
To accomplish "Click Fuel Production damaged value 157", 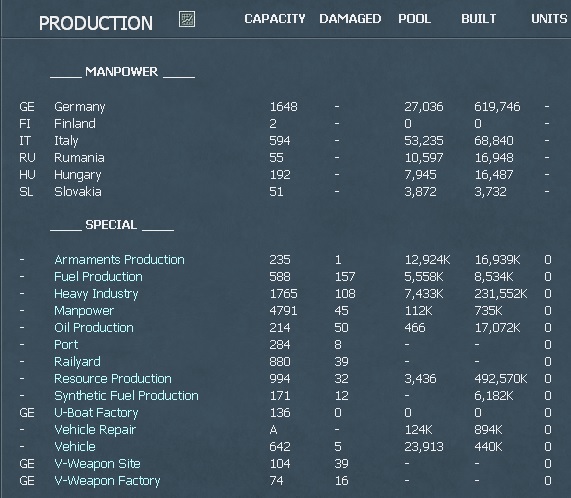I will pyautogui.click(x=345, y=277).
